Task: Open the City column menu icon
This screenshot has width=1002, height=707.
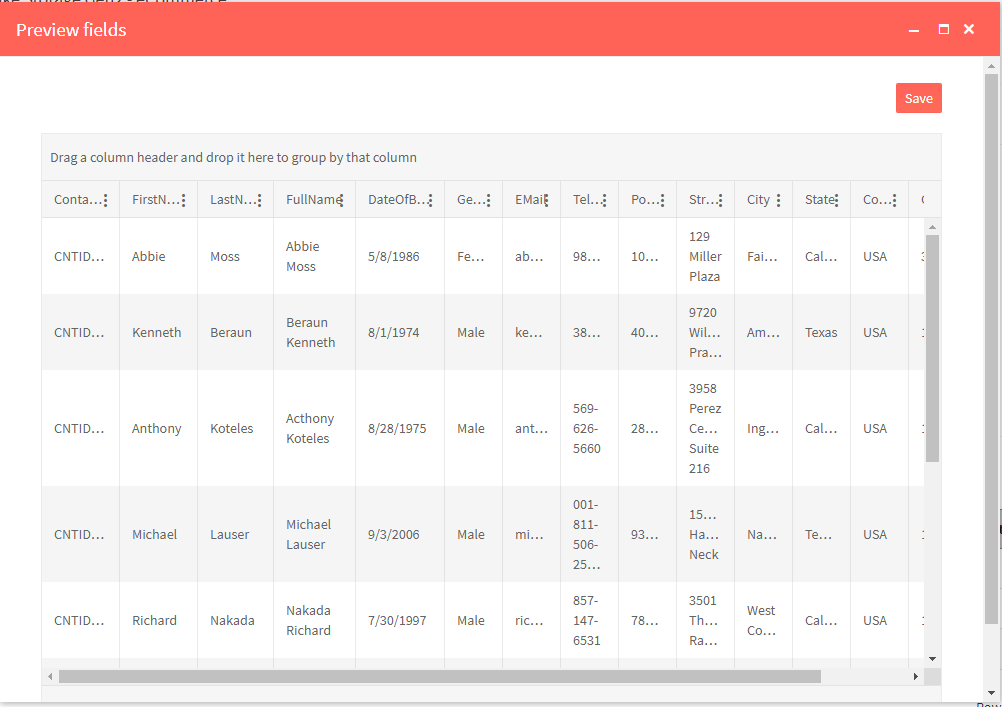Action: click(778, 201)
